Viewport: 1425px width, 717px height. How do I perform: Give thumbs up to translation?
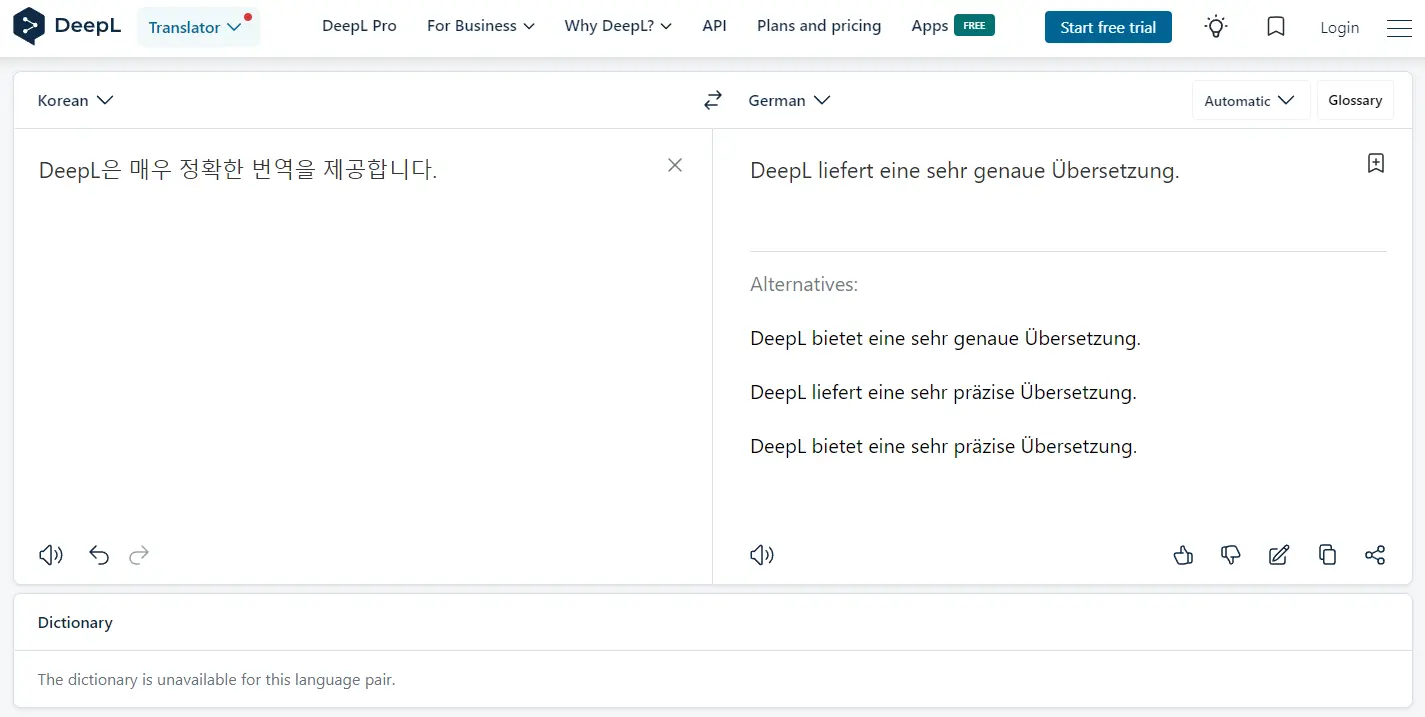click(x=1183, y=555)
